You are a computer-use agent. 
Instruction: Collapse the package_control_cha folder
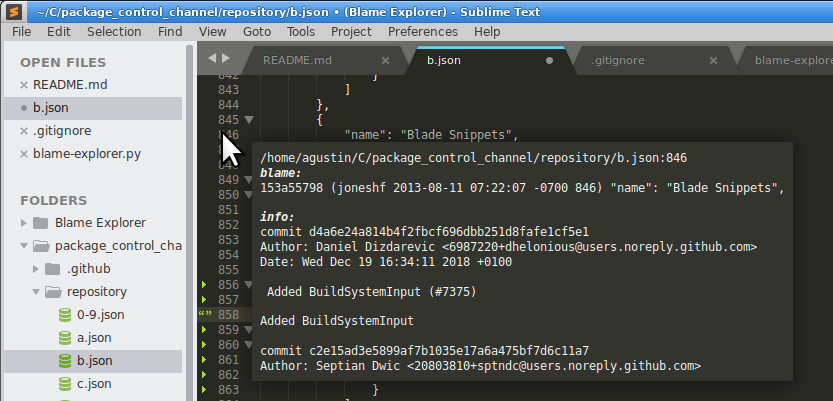pos(23,246)
